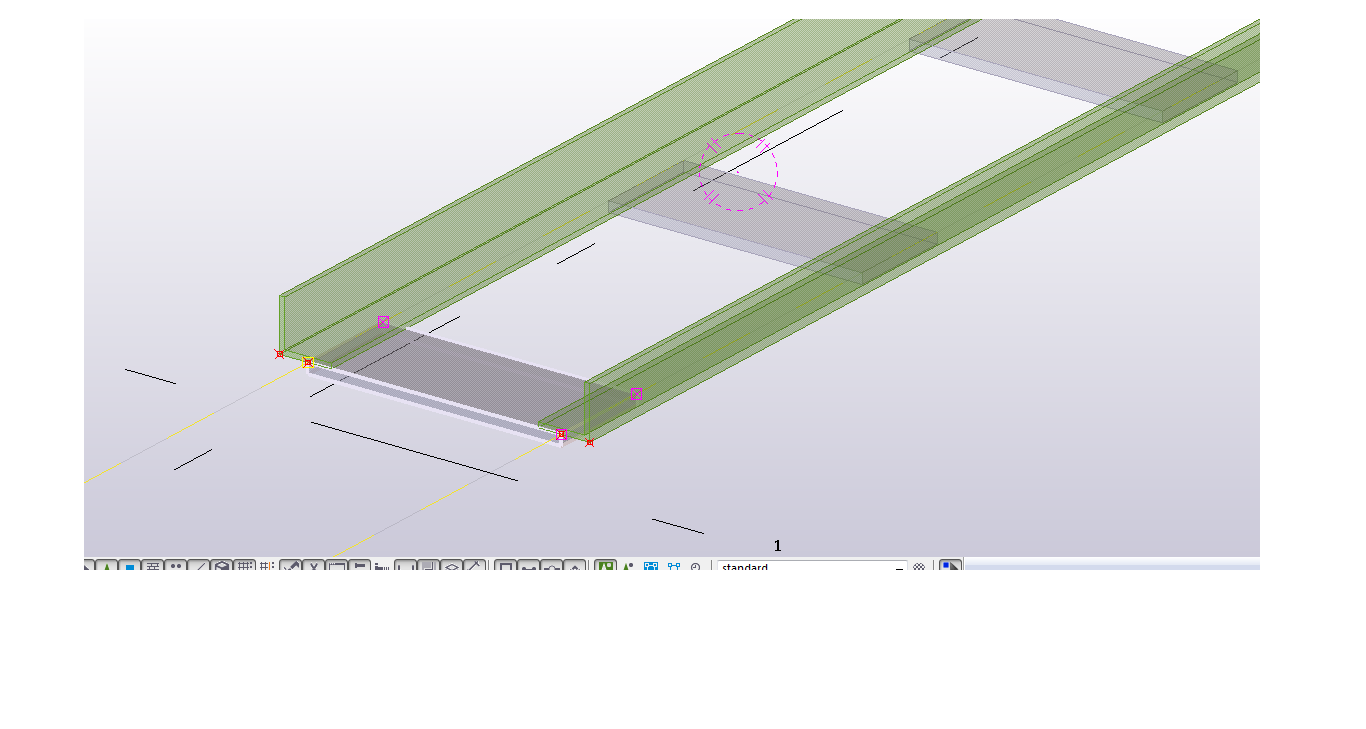Click the magenta handle at plate's front-right corner
This screenshot has width=1366, height=729.
[561, 434]
